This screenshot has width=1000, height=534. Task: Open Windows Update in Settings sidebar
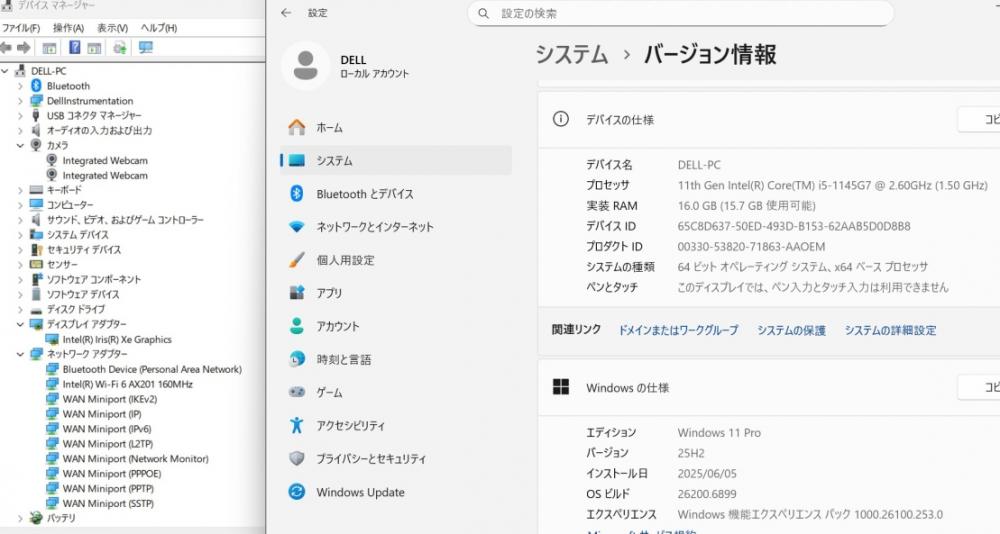coord(360,492)
